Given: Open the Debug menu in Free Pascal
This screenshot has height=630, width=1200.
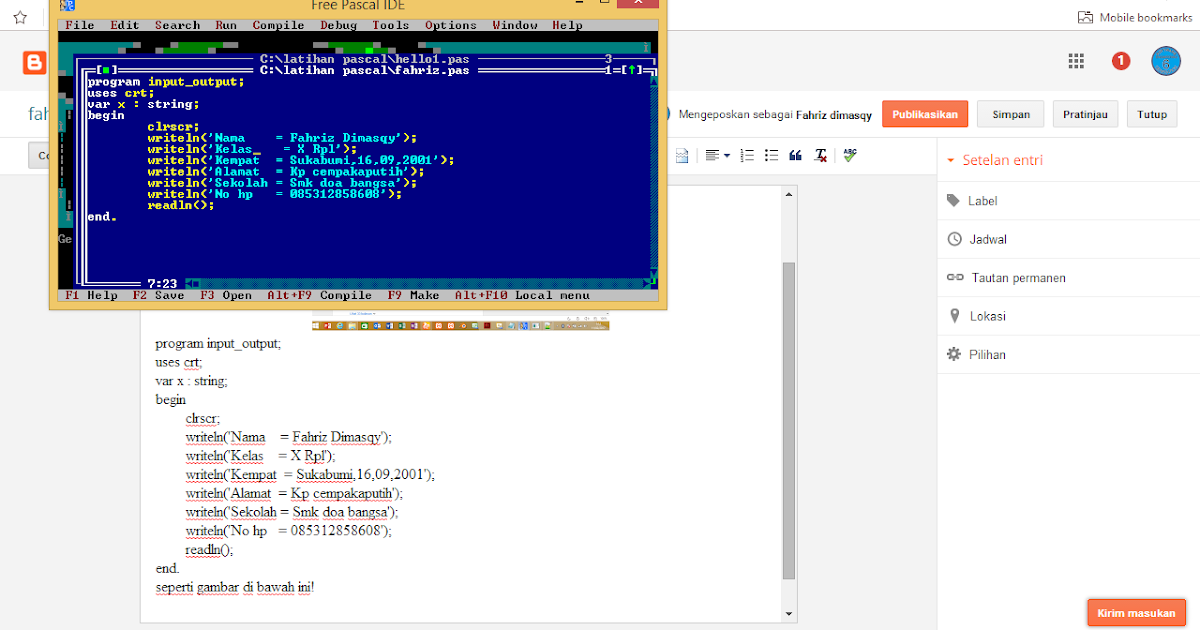Looking at the screenshot, I should pyautogui.click(x=338, y=25).
